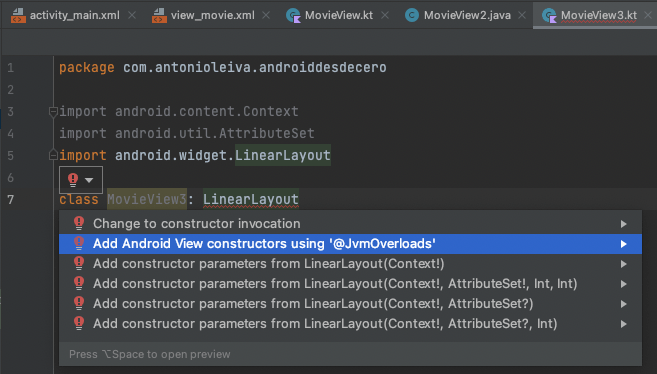Click error icon next to 'Change to constructor invocation'
The image size is (657, 374).
79,223
